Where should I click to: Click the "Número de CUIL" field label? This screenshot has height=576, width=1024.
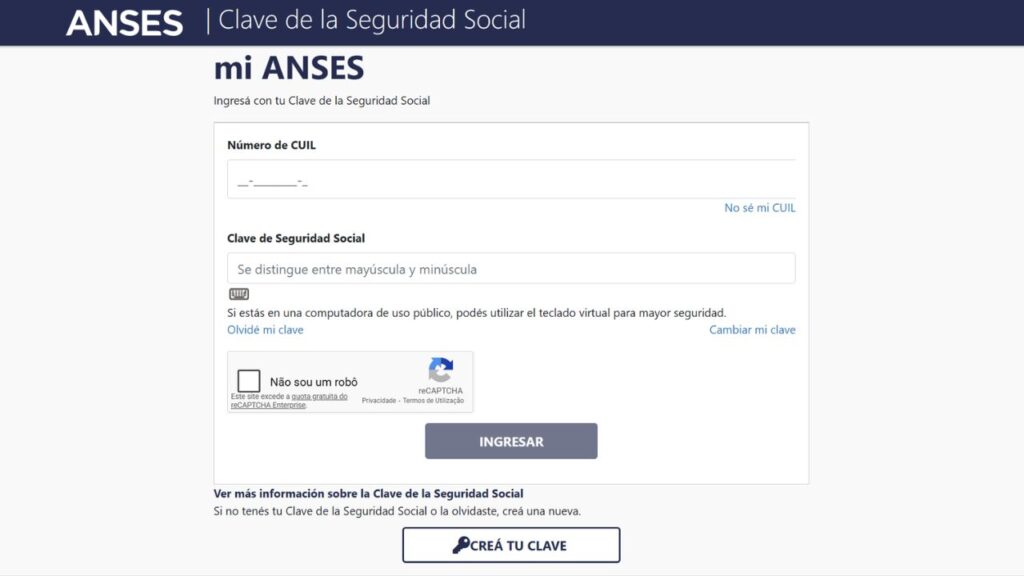[272, 145]
